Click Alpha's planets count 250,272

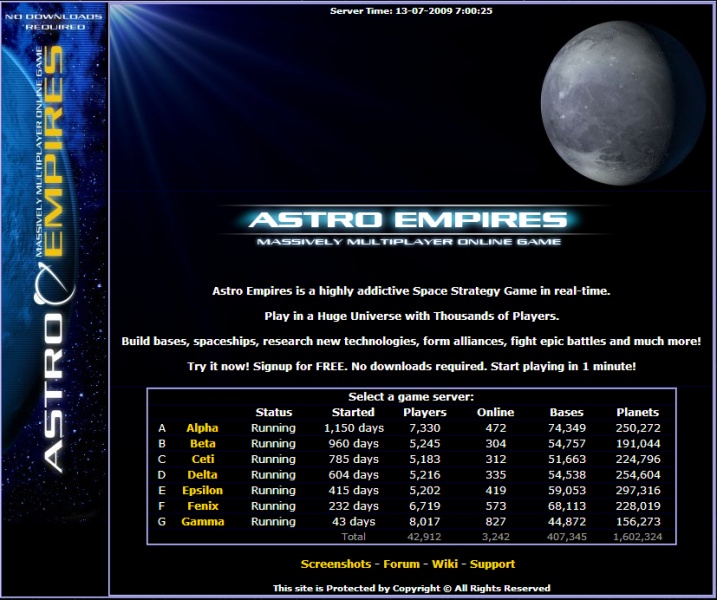(x=638, y=428)
